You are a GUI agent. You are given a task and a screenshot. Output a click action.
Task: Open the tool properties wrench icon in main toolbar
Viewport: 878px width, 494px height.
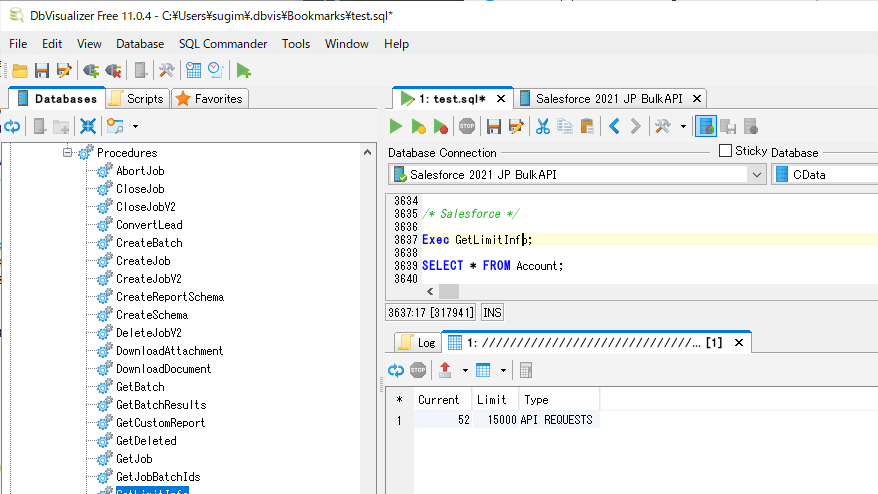click(166, 71)
